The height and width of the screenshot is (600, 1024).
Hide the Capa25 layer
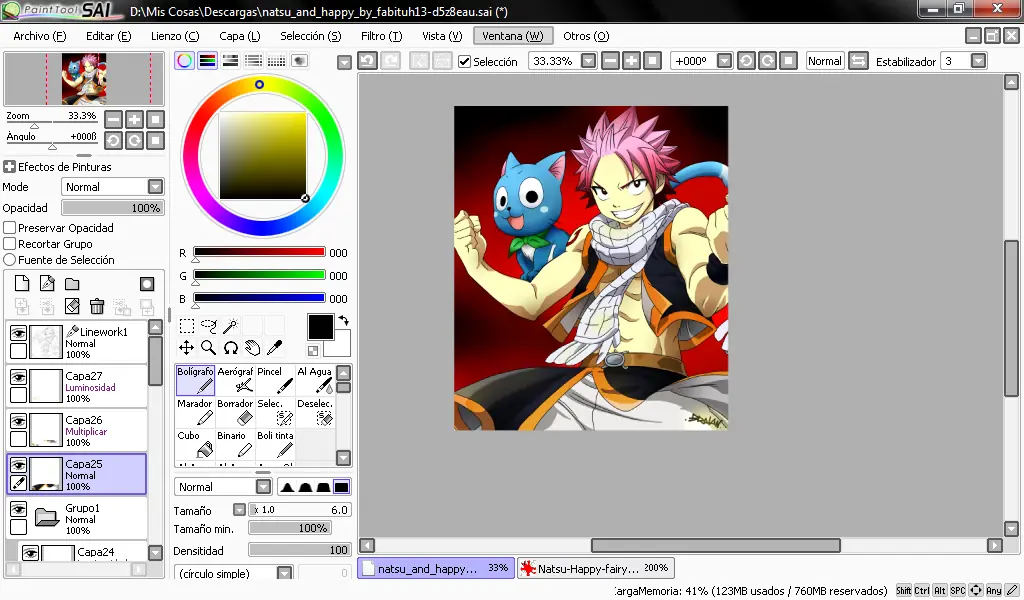[18, 465]
